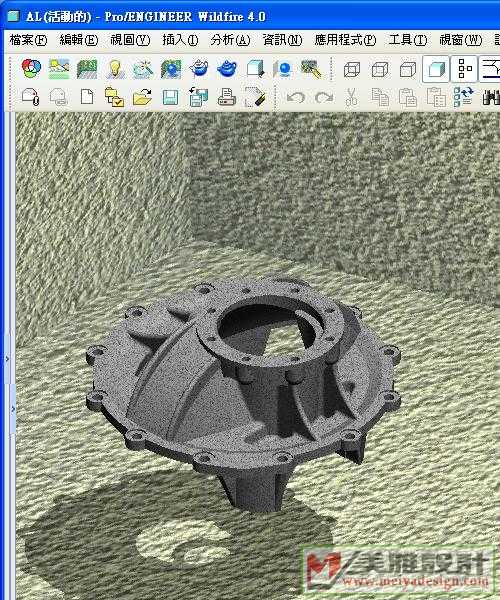Viewport: 500px width, 600px height.
Task: Open the 視圖(V) menu
Action: click(x=130, y=40)
